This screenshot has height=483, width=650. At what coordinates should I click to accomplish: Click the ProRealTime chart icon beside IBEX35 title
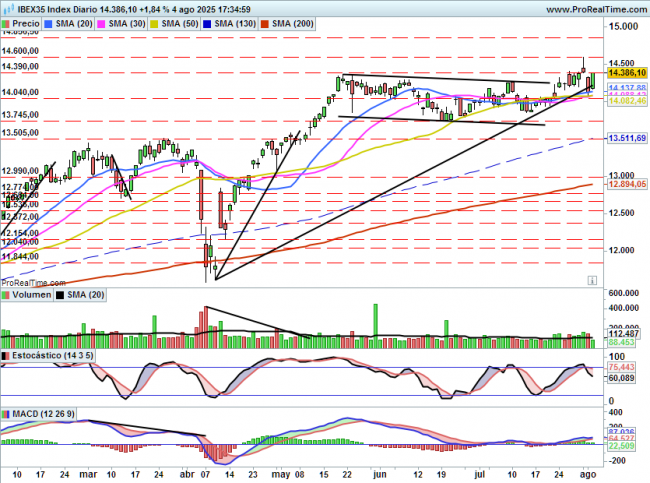[x=8, y=9]
